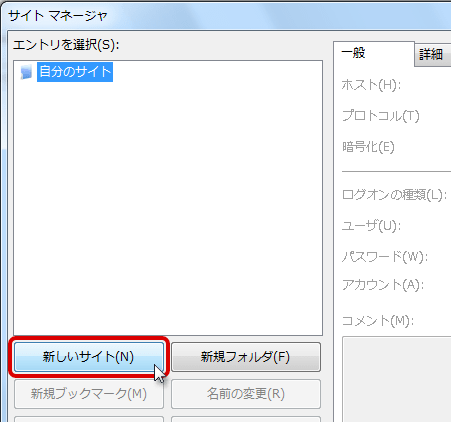Click the 自分のサイト folder icon
Image resolution: width=451 pixels, height=422 pixels.
tap(26, 72)
